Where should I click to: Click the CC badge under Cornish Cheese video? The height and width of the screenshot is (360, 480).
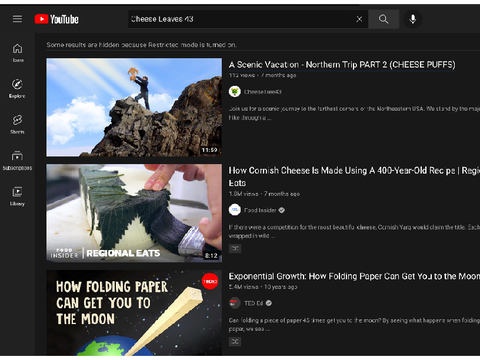click(x=235, y=248)
